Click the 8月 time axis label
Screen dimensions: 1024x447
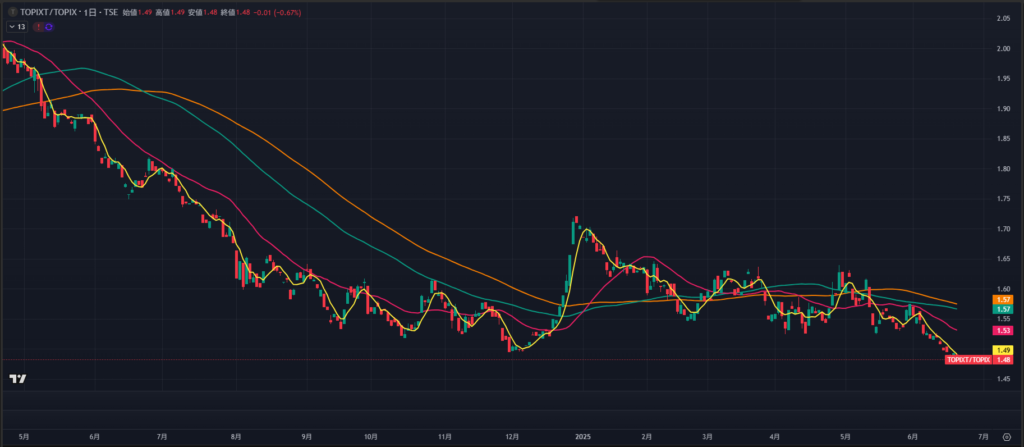pyautogui.click(x=236, y=437)
